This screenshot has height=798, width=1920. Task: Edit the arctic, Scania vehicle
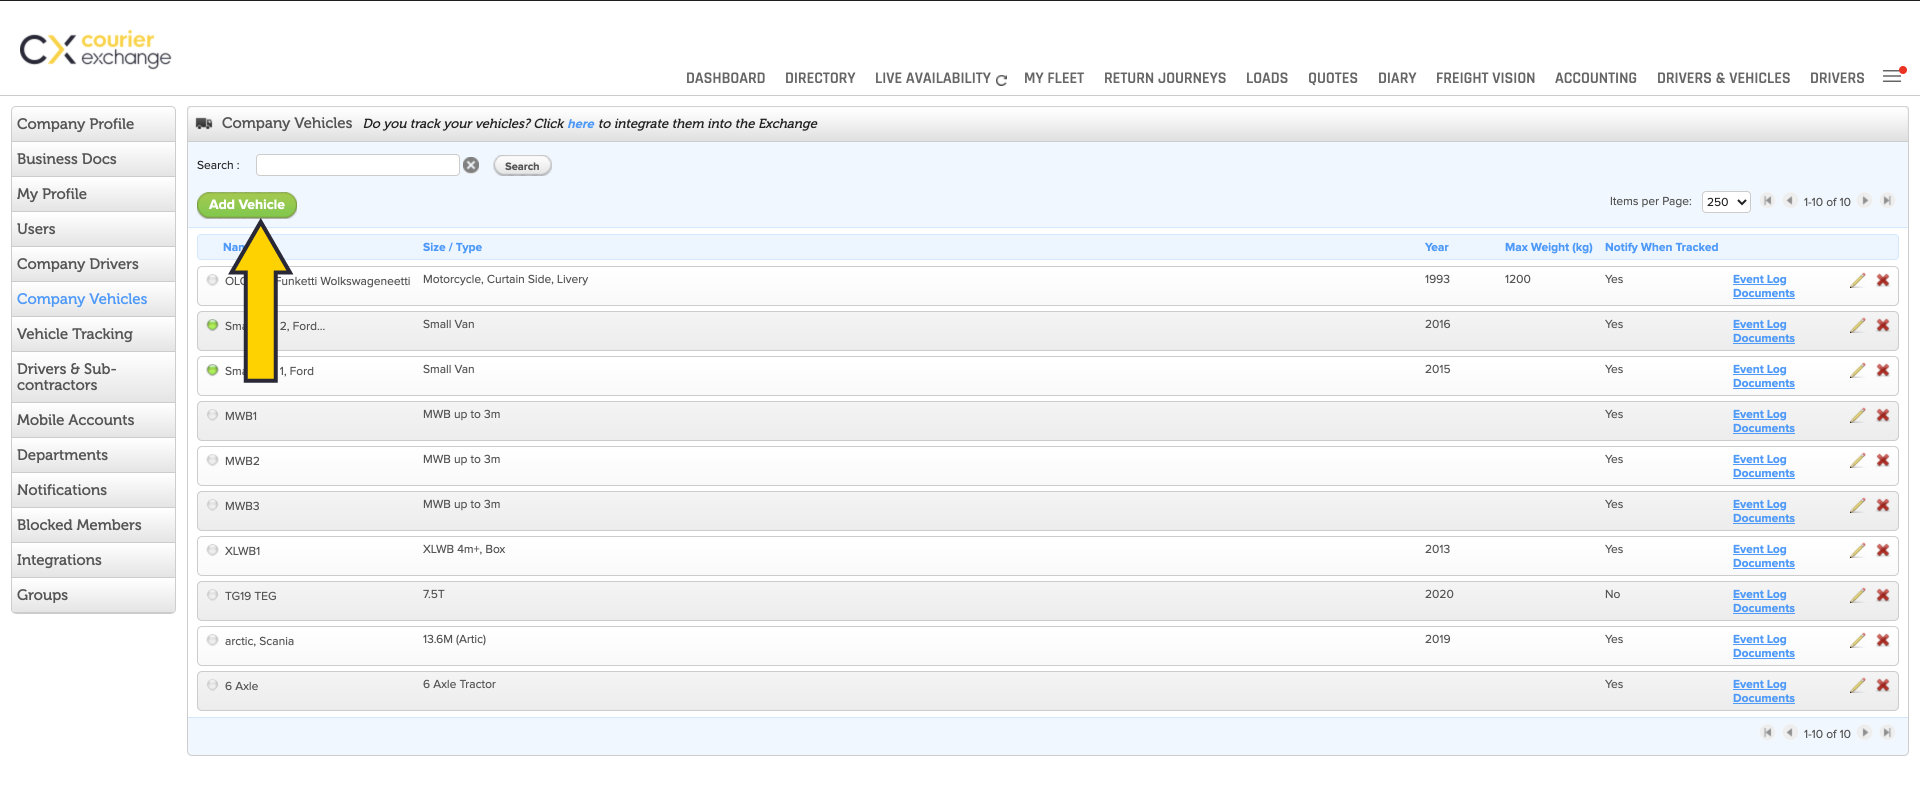point(1857,641)
